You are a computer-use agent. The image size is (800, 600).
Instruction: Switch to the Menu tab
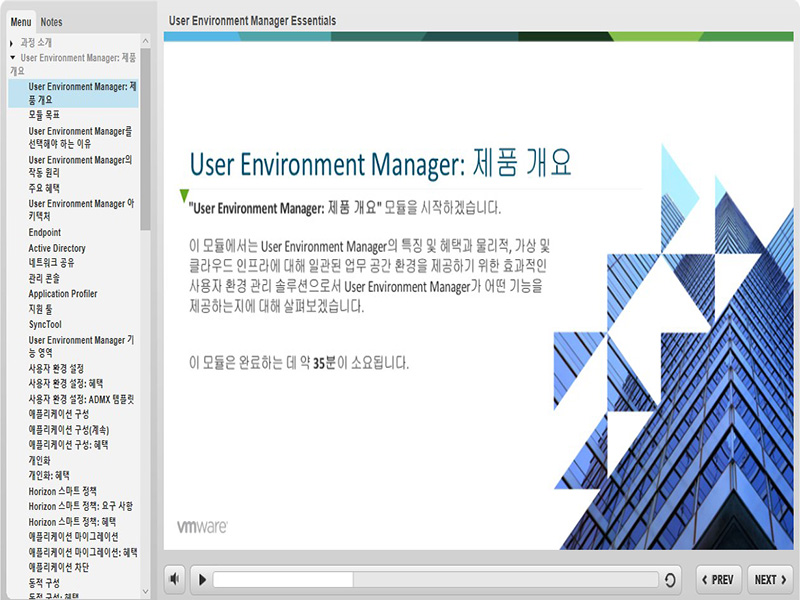click(x=21, y=22)
